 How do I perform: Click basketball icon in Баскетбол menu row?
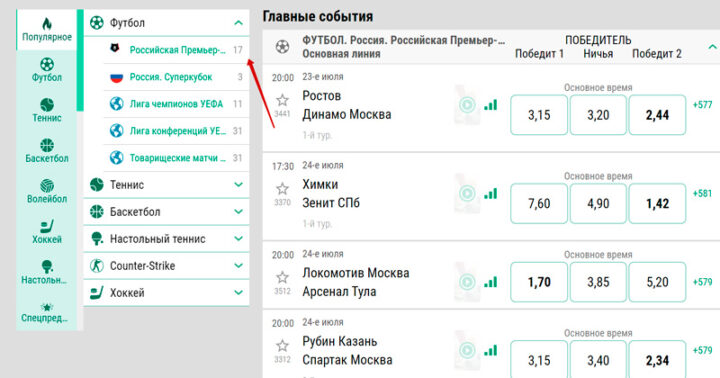click(96, 212)
